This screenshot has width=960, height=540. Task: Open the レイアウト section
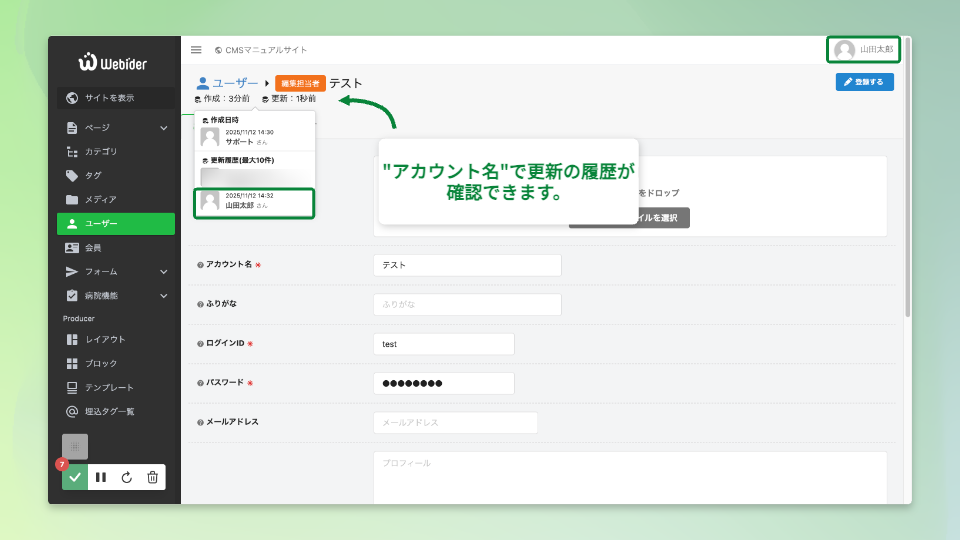(x=116, y=339)
